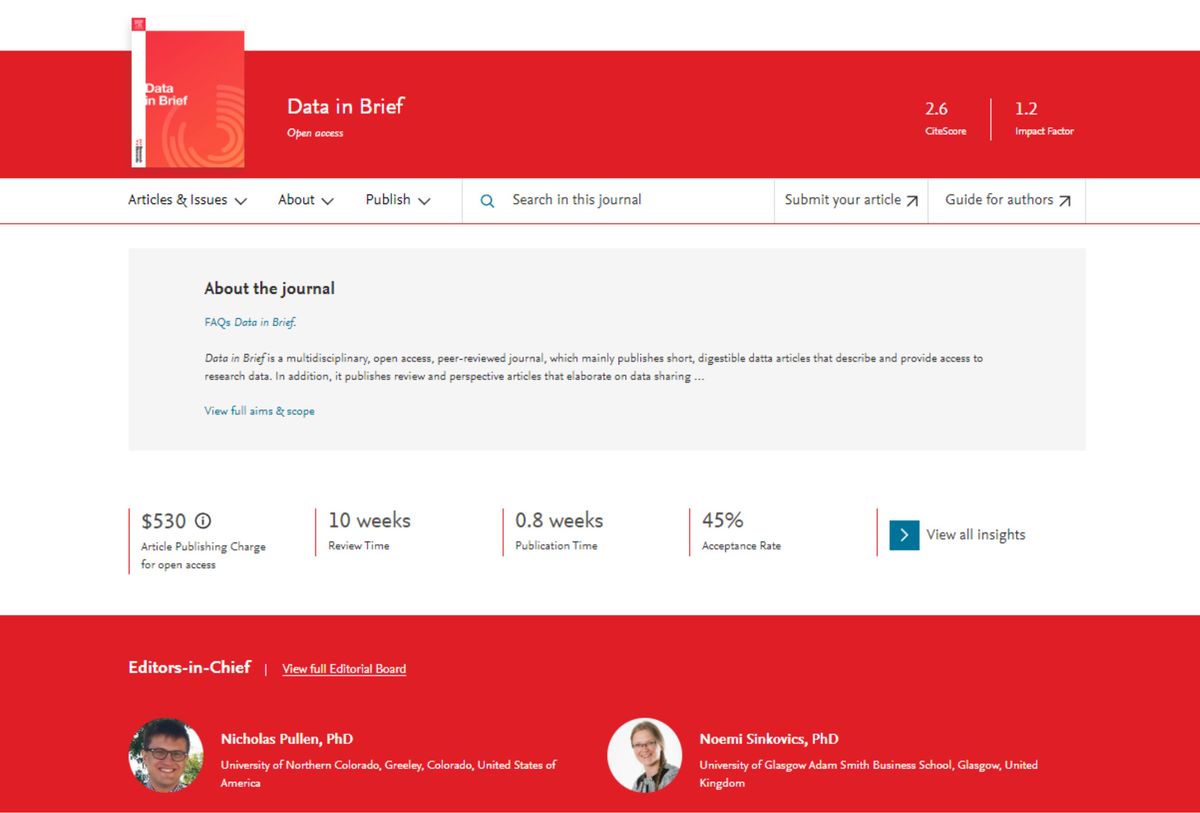The height and width of the screenshot is (813, 1200).
Task: Click the Data in Brief journal title
Action: [345, 107]
